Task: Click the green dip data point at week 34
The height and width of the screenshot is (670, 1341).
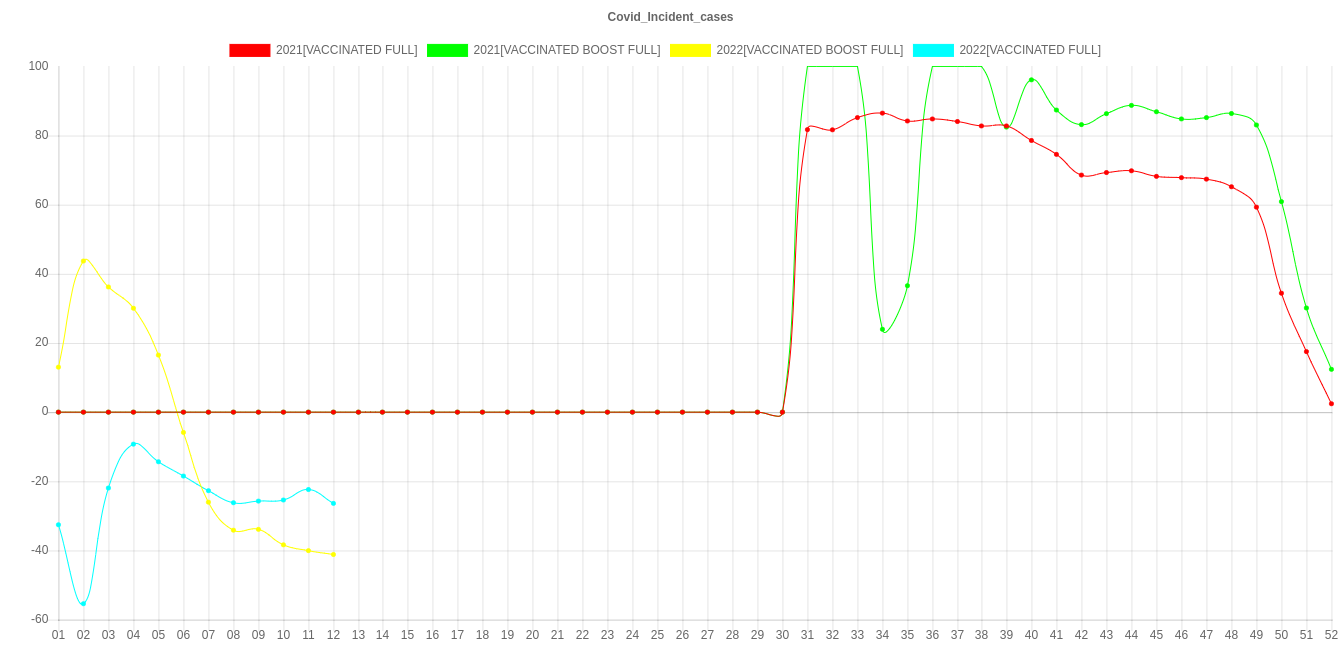Action: coord(882,330)
